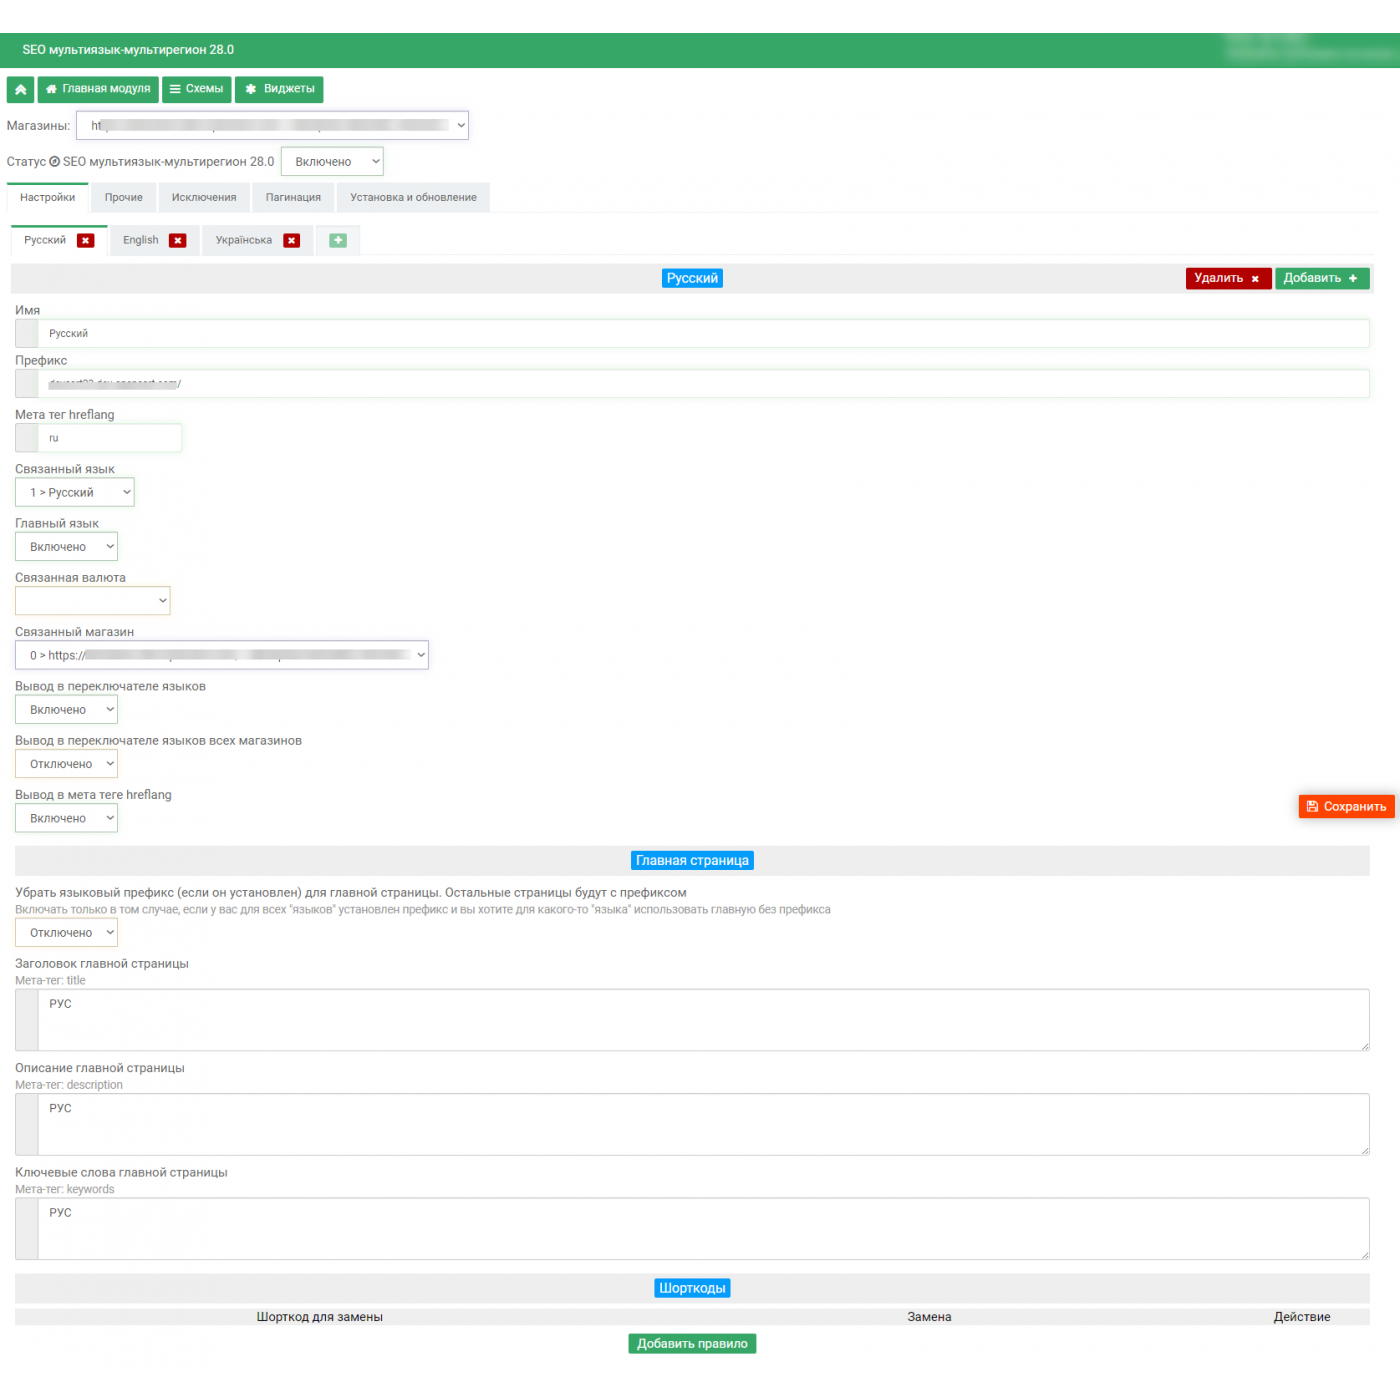Switch to the Исключения tab
This screenshot has width=1400, height=1400.
(x=204, y=198)
